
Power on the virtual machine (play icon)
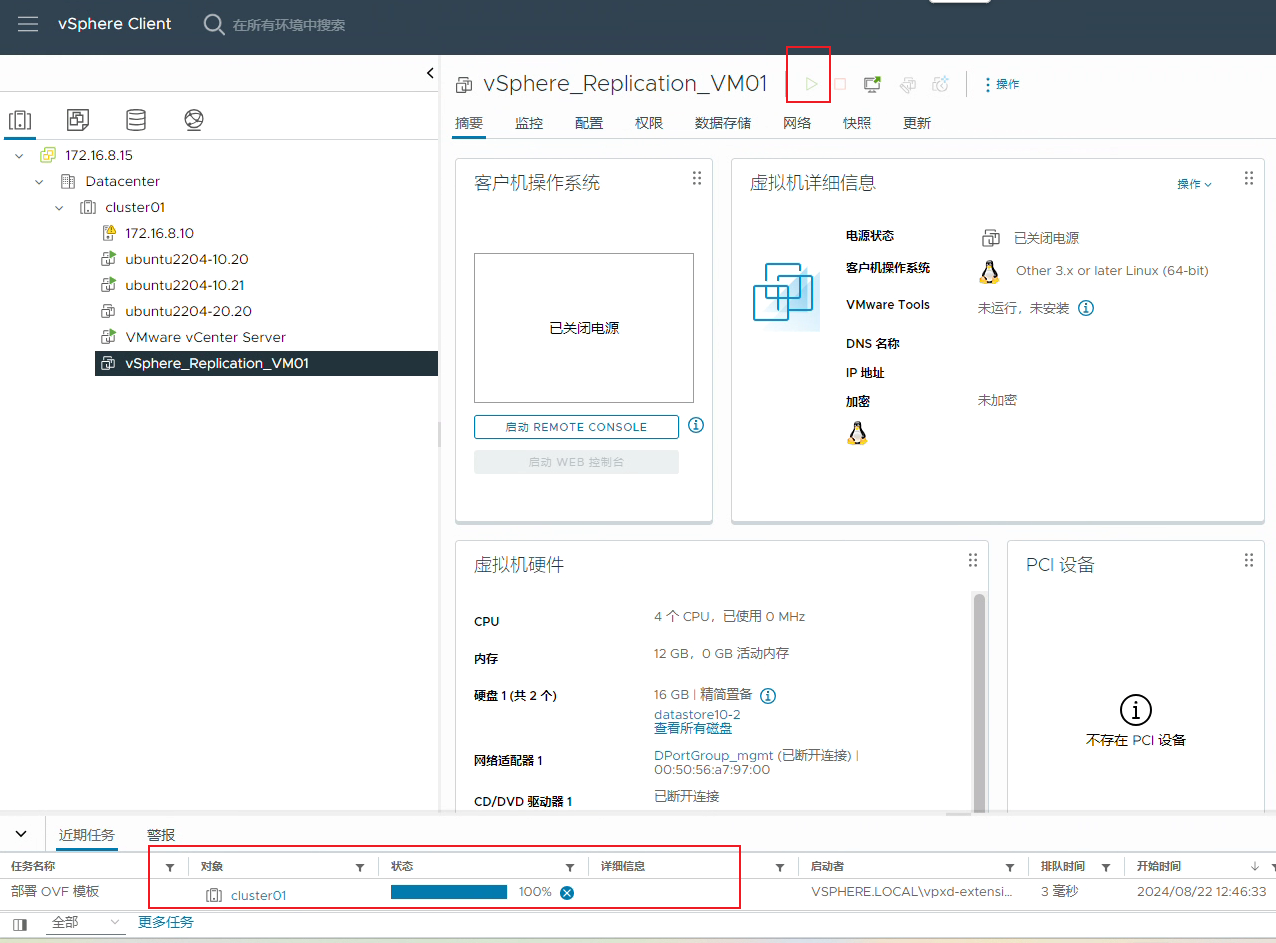point(812,84)
